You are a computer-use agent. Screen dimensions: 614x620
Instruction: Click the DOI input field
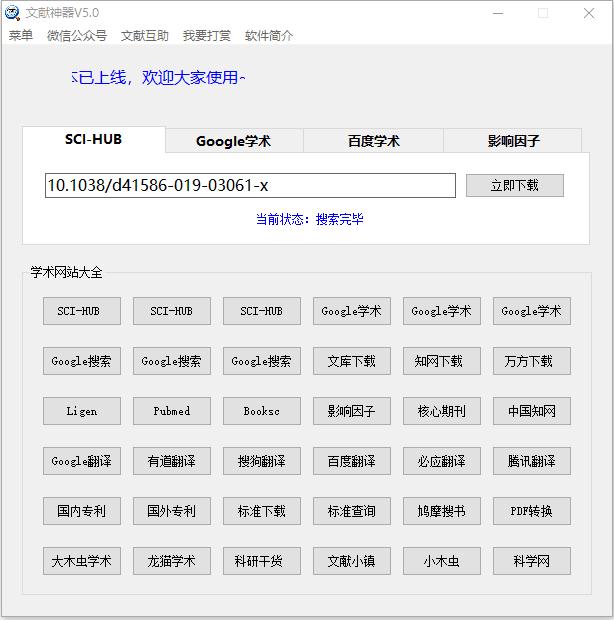[250, 185]
